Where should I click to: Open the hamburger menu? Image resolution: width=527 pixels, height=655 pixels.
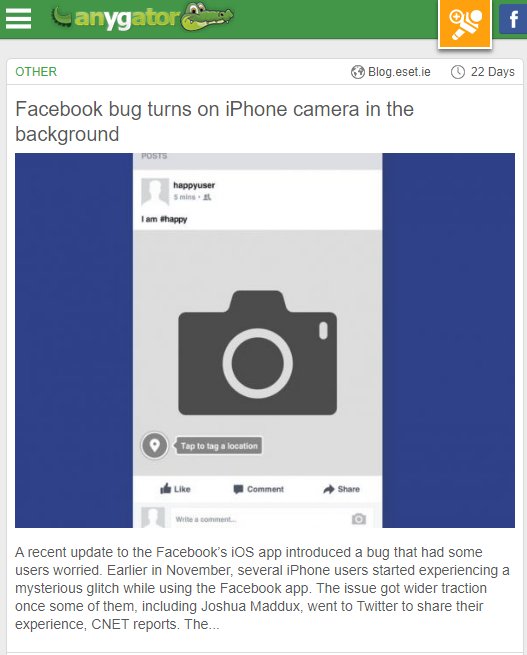point(18,18)
